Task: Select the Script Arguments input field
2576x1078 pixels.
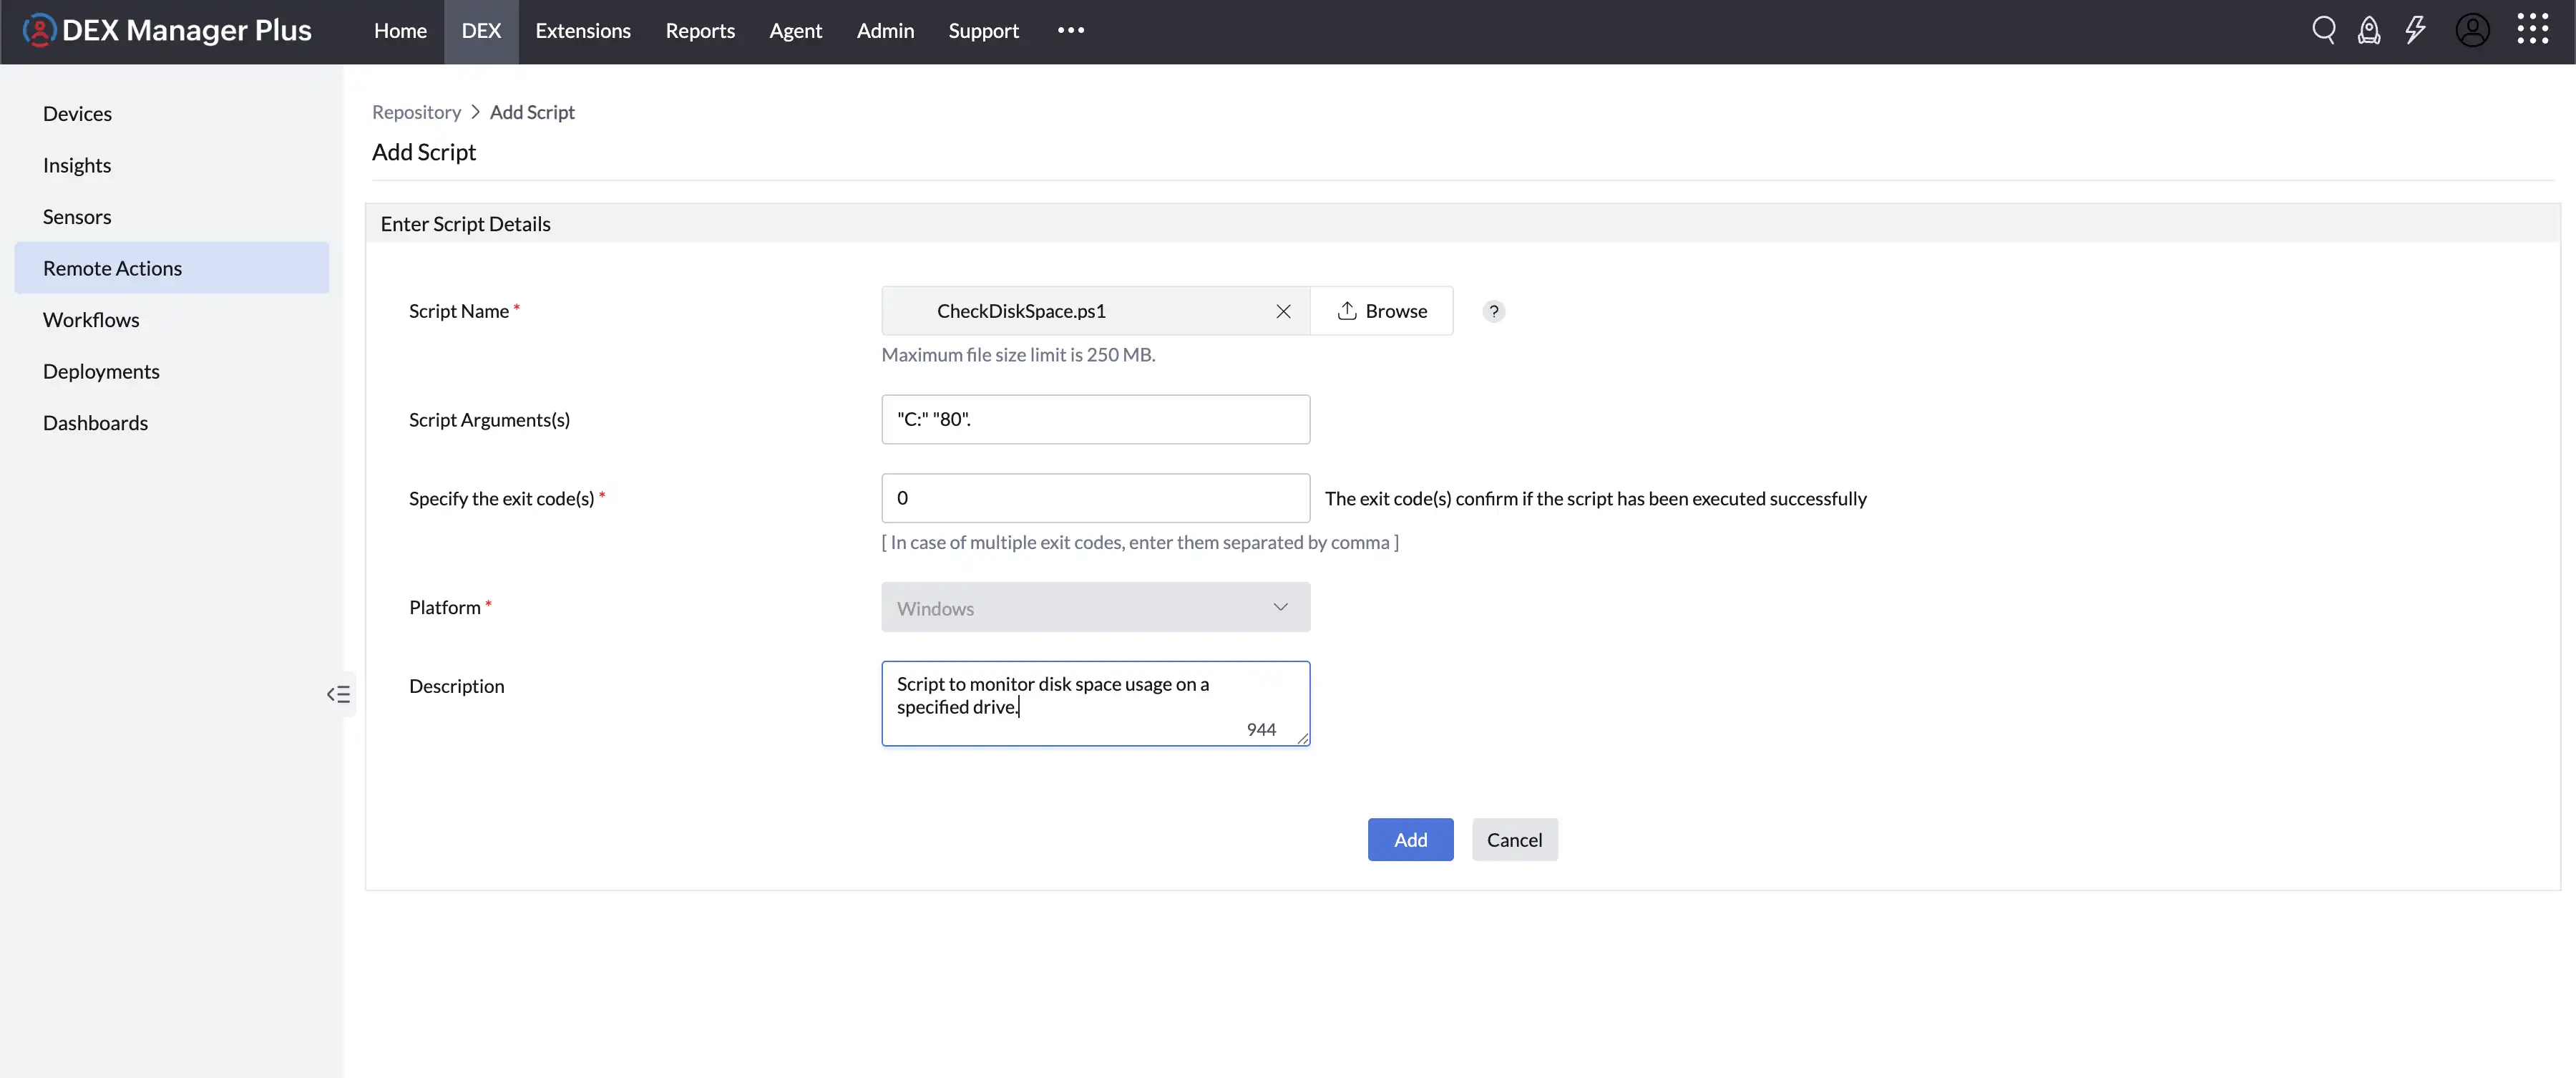Action: click(1095, 419)
